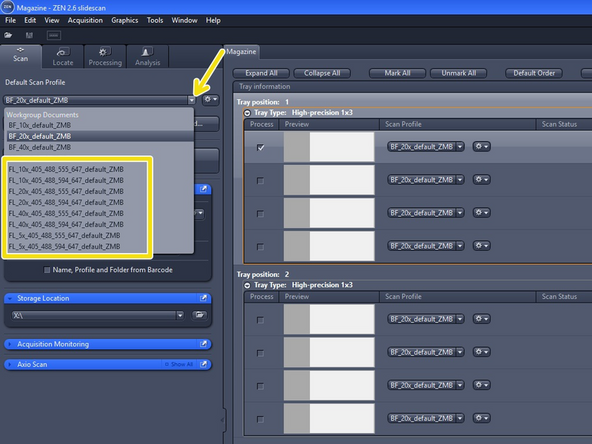Image resolution: width=592 pixels, height=444 pixels.
Task: Browse for storage folder with folder icon
Action: 199,315
